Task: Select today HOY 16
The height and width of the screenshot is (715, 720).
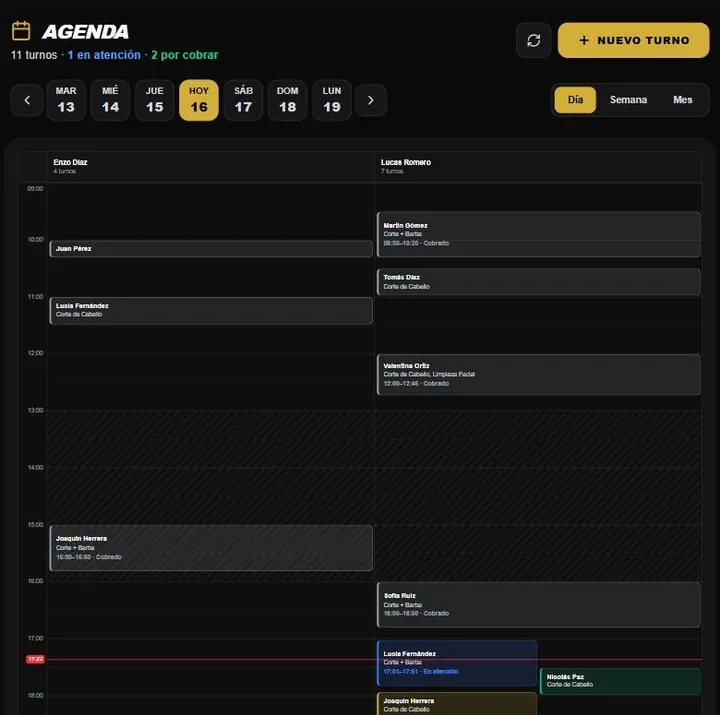Action: tap(199, 100)
